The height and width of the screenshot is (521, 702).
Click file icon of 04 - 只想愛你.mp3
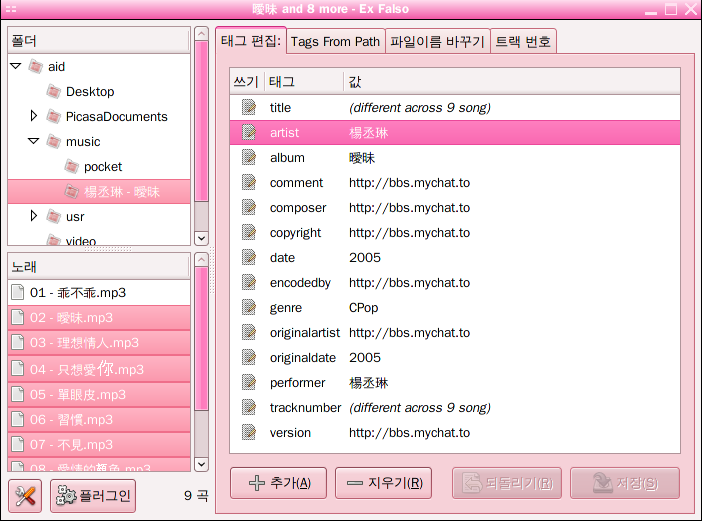click(18, 368)
